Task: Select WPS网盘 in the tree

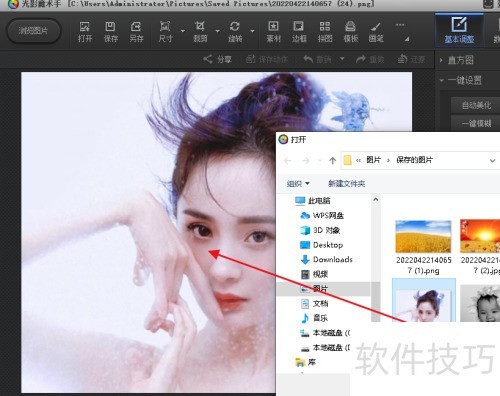Action: (x=322, y=215)
